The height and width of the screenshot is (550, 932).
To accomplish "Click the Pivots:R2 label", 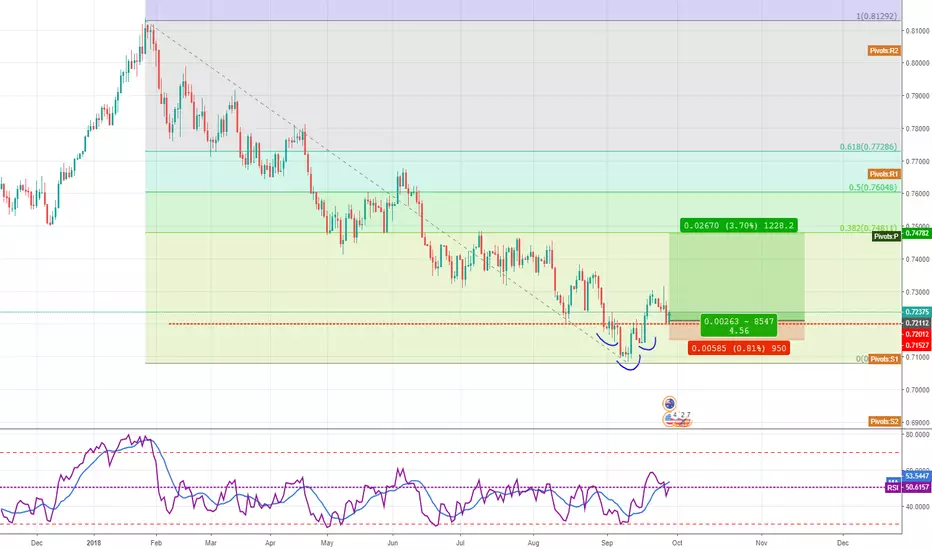I will pyautogui.click(x=884, y=51).
